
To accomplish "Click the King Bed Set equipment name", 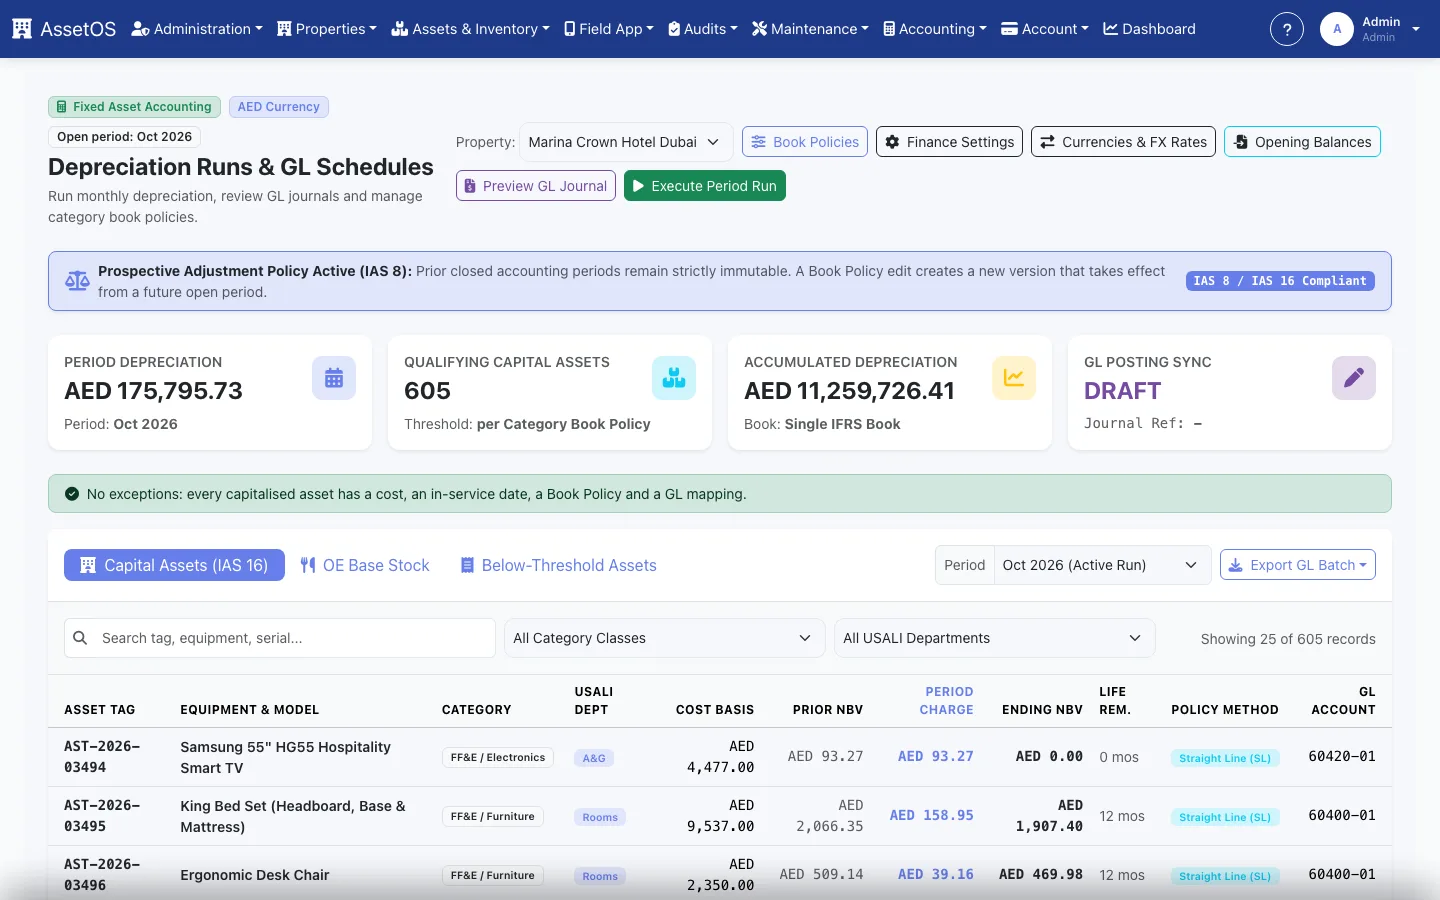I will (293, 816).
